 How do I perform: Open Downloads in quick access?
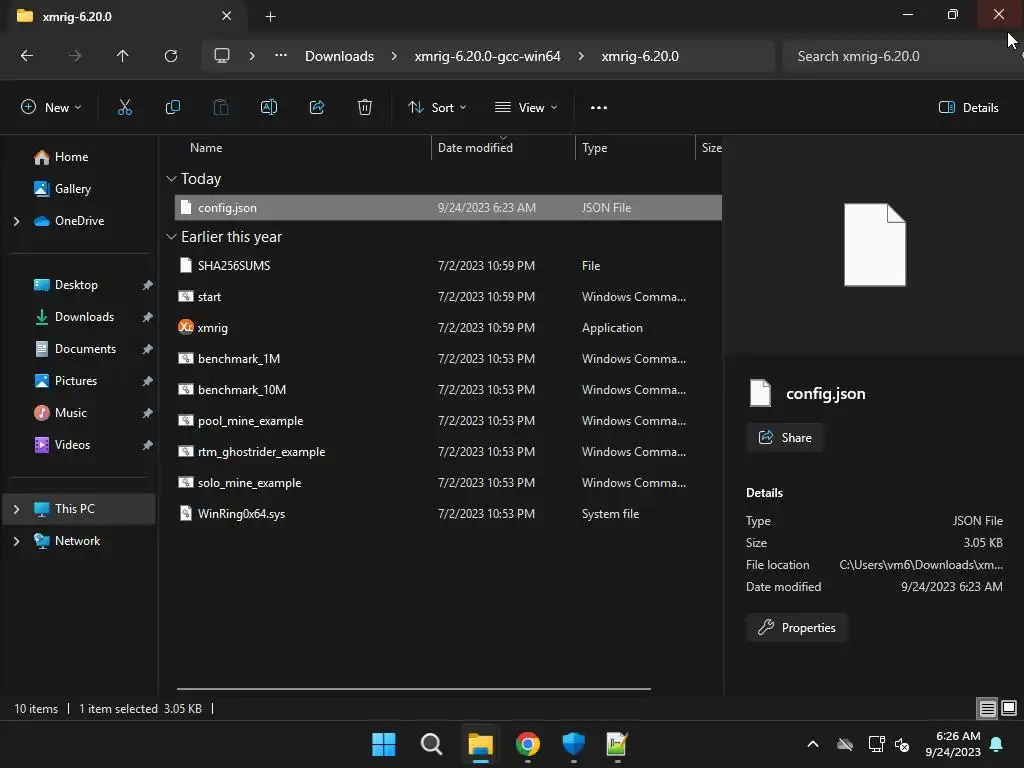pyautogui.click(x=84, y=317)
